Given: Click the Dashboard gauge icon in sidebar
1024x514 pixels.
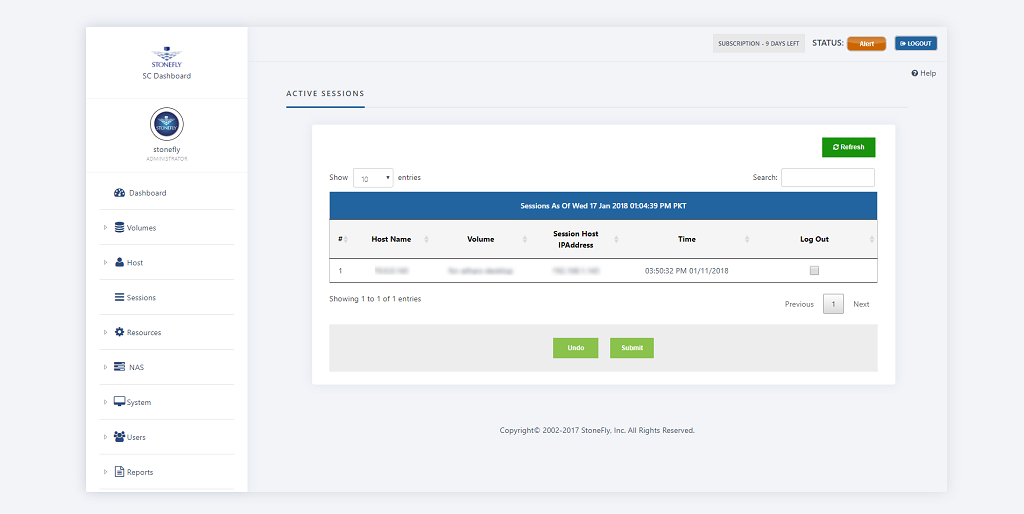Looking at the screenshot, I should (x=120, y=193).
